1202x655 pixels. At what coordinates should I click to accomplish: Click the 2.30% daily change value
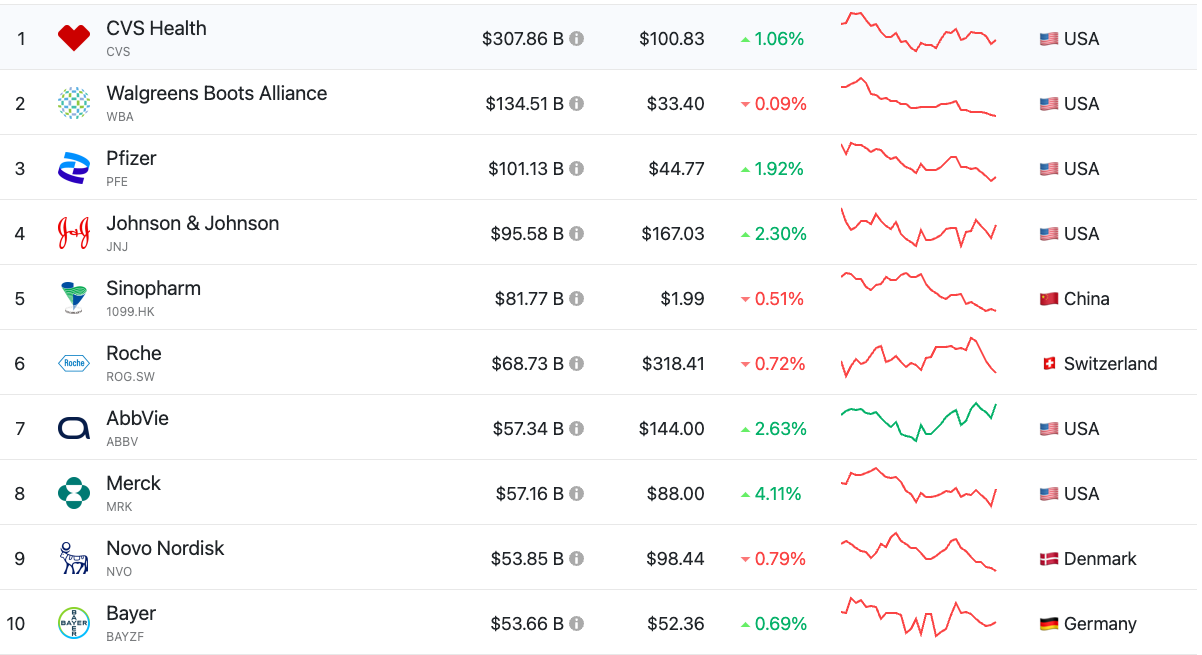(780, 234)
